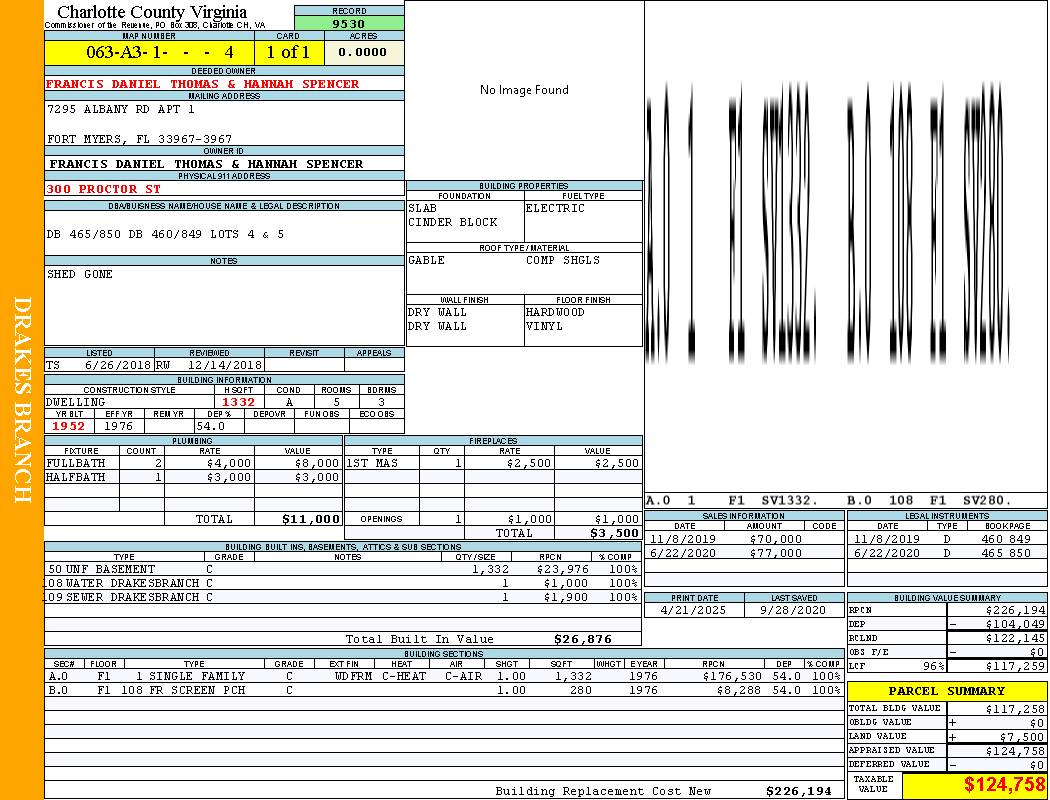Click sale amount $70,000
The width and height of the screenshot is (1050, 800).
tap(775, 540)
